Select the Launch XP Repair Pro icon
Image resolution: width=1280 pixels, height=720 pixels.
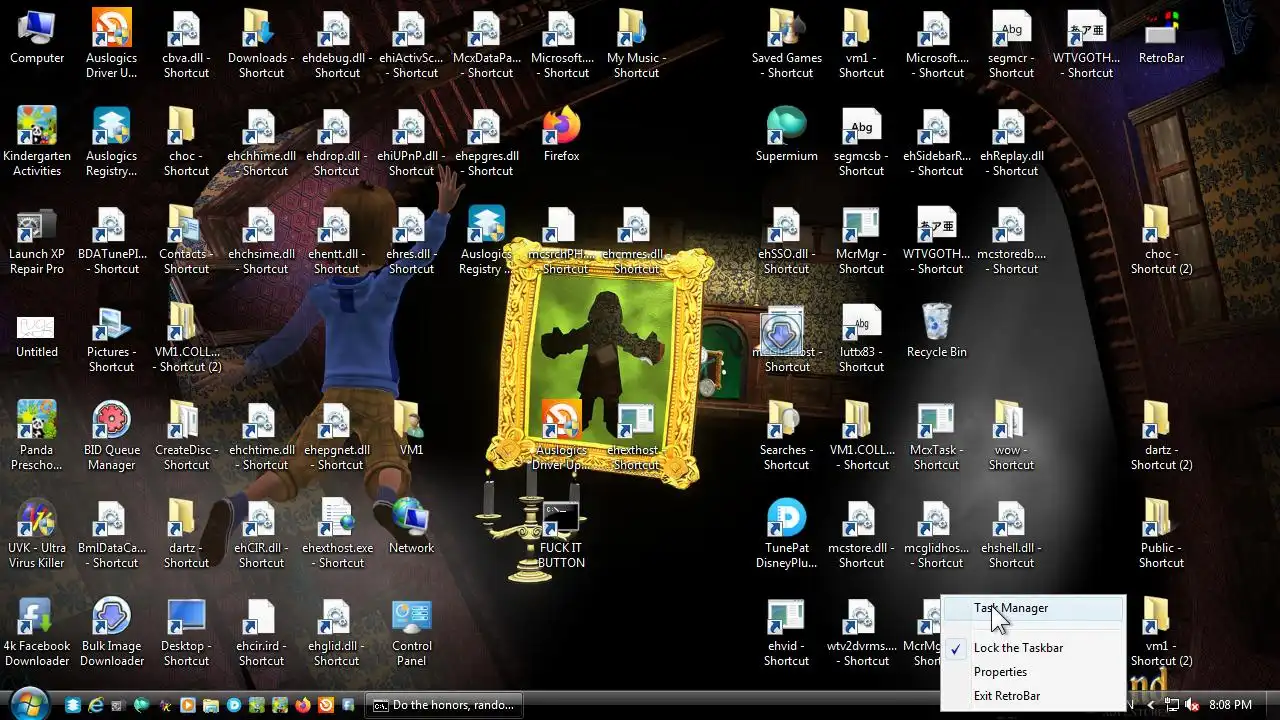37,241
